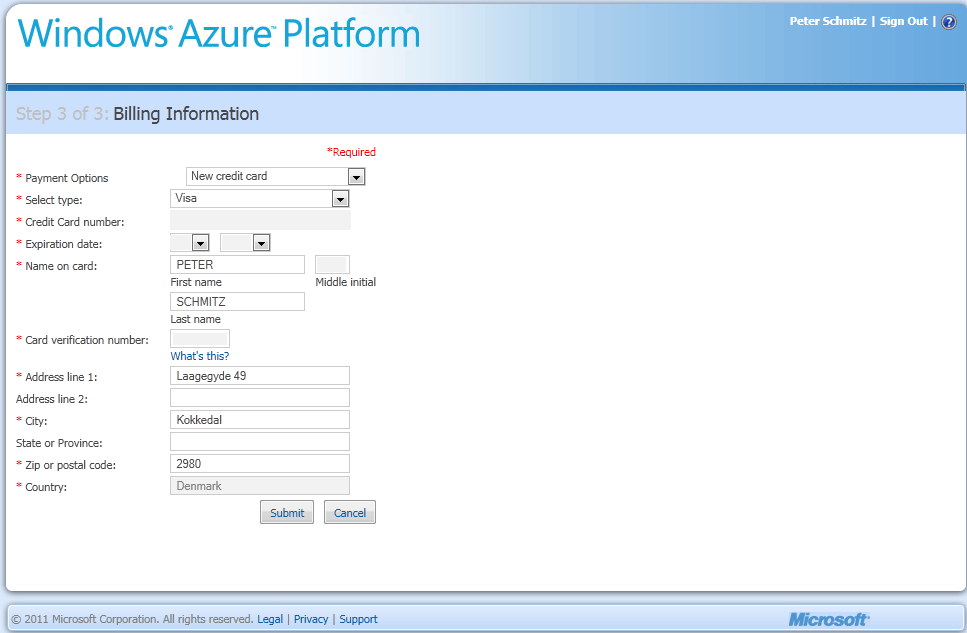
Task: Click the Last name field containing SCHMITZ
Action: point(237,302)
